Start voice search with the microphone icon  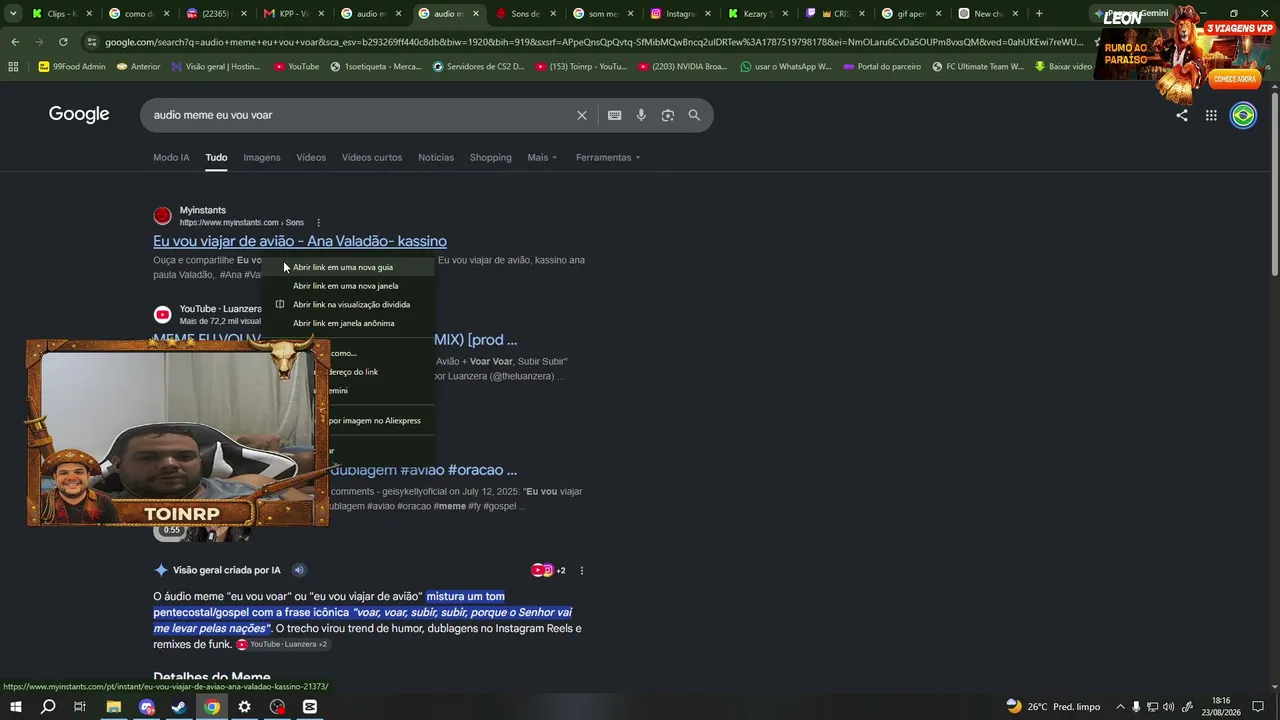(x=641, y=115)
